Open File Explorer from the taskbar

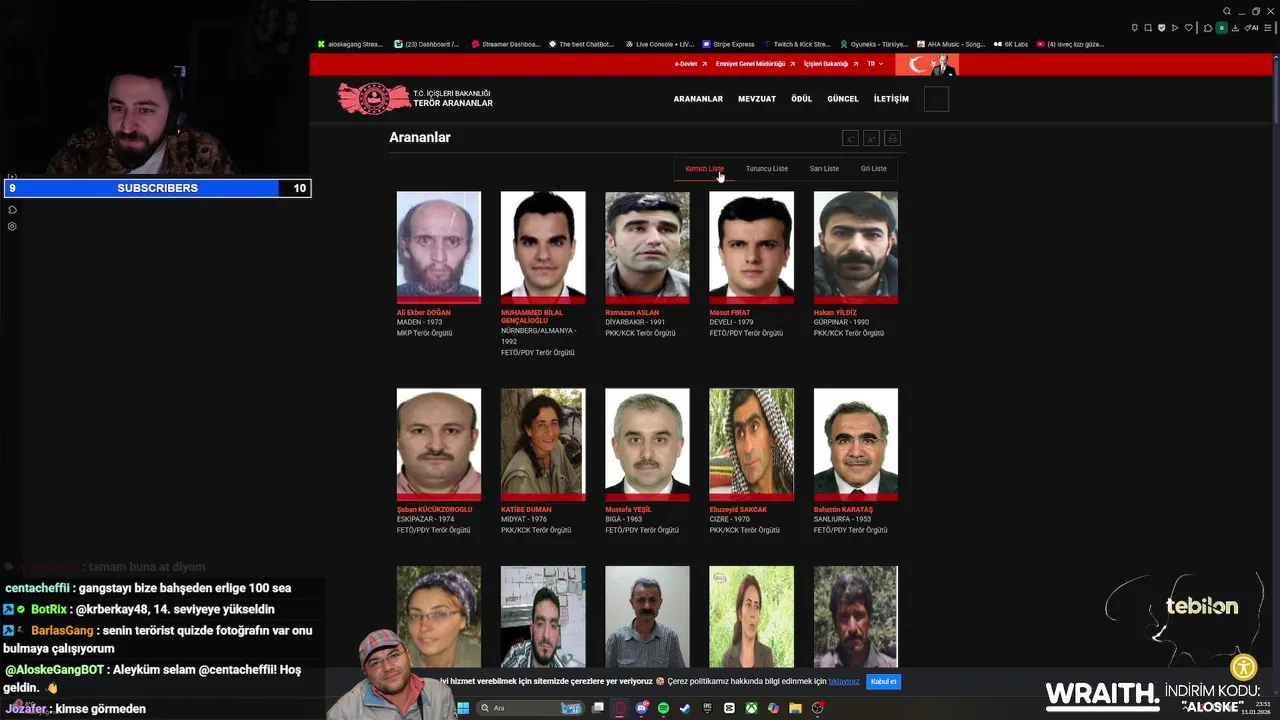[x=795, y=708]
